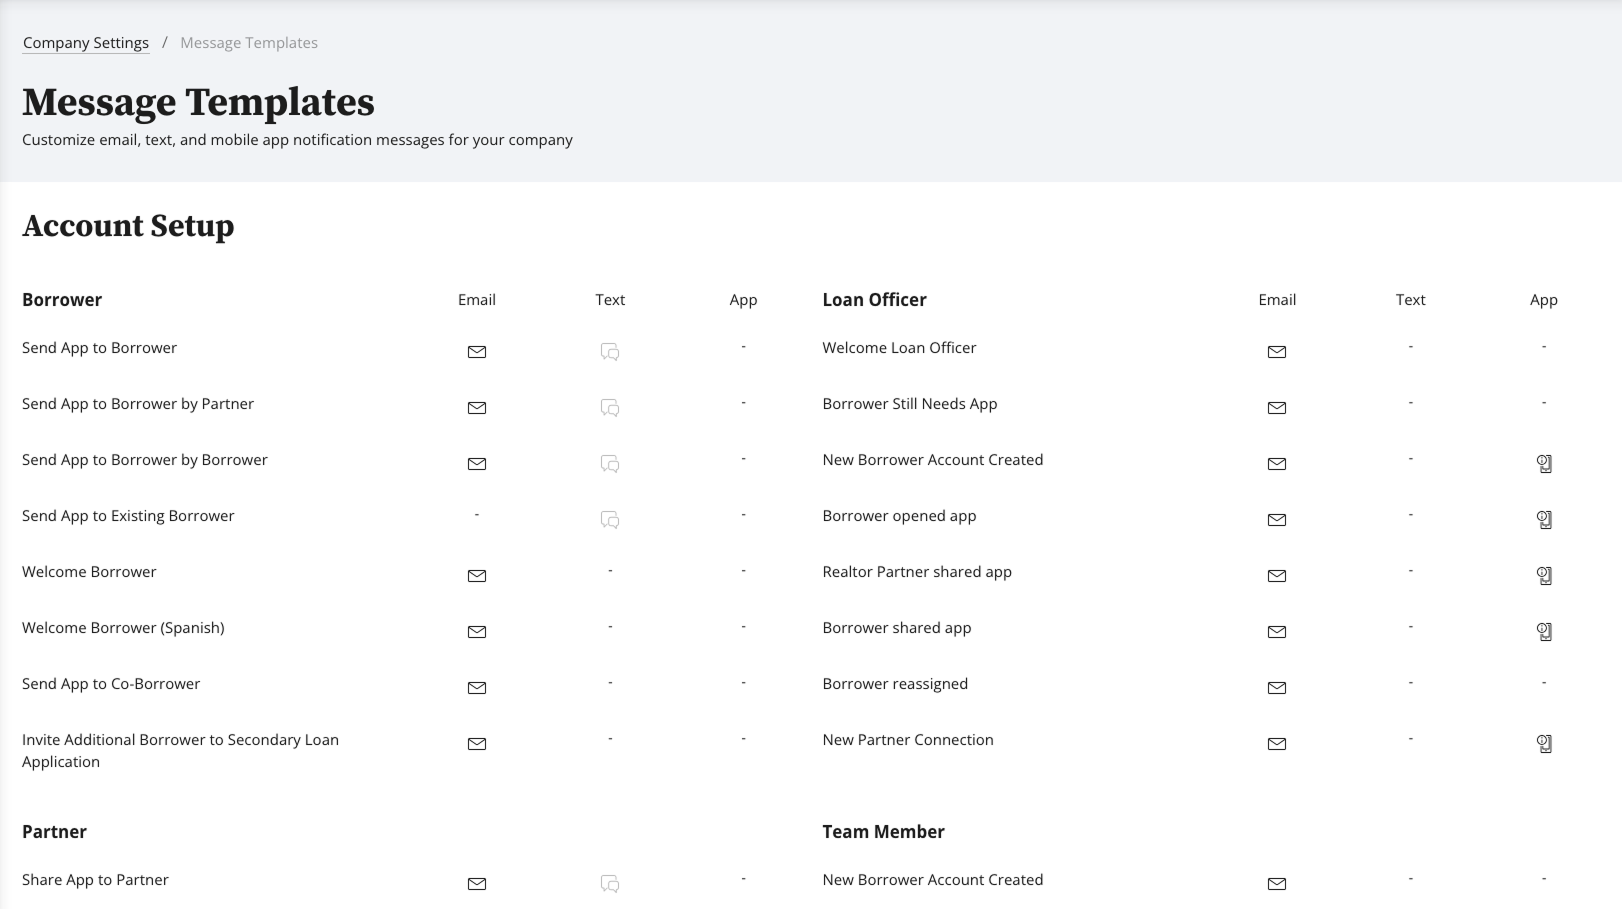
Task: Click the chat icon for Send App to Borrower by Partner
Action: click(610, 408)
